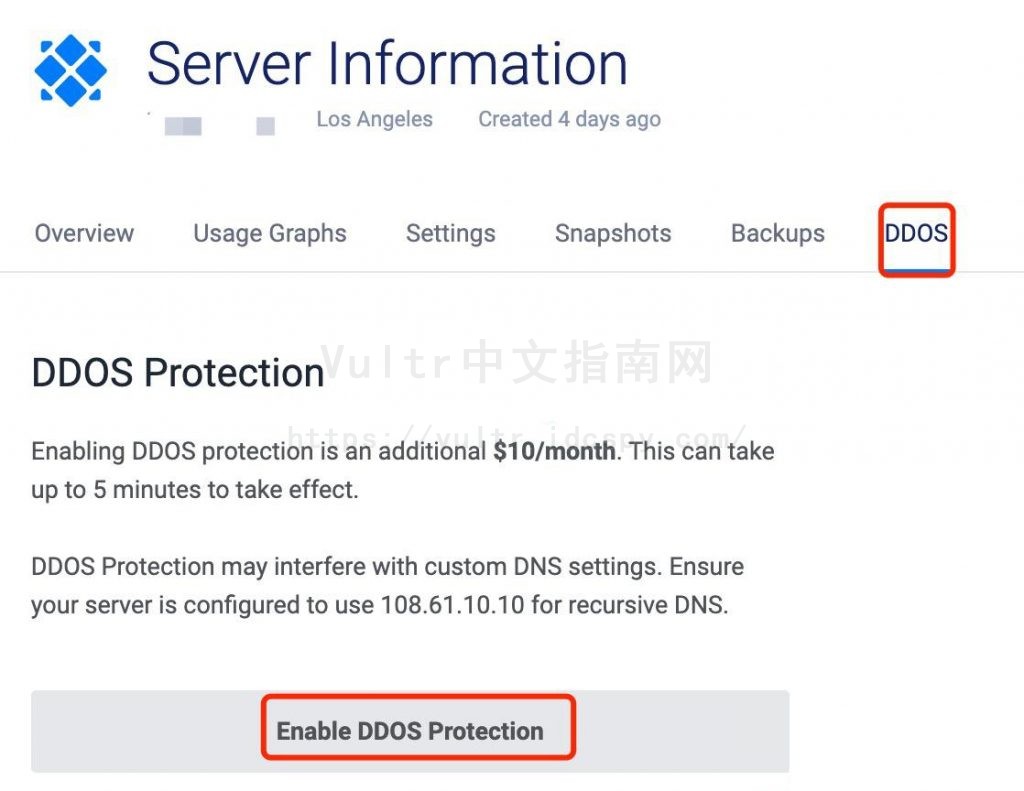This screenshot has width=1024, height=791.
Task: Click the Vultr diamond logo icon
Action: (70, 70)
